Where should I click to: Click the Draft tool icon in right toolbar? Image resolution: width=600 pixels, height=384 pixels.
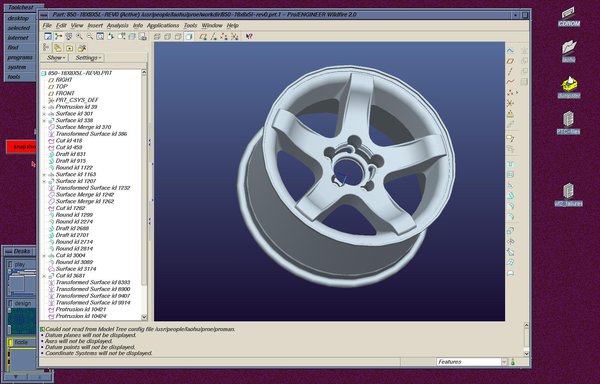[x=510, y=195]
